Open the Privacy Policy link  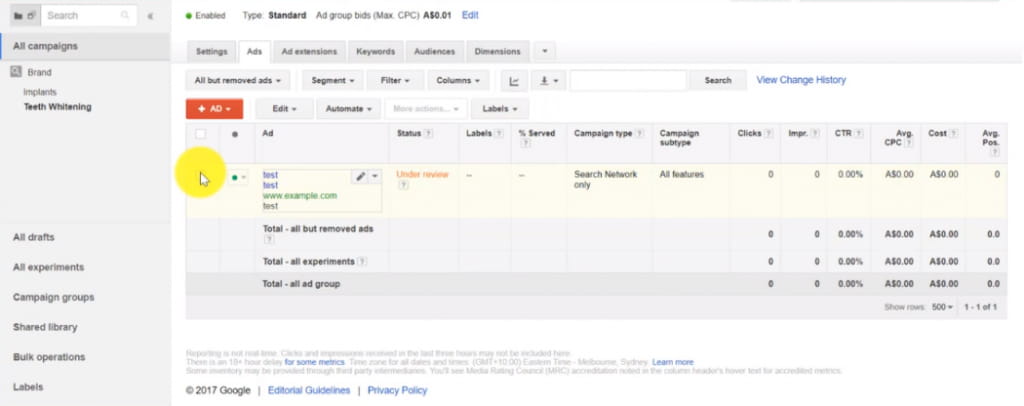397,390
